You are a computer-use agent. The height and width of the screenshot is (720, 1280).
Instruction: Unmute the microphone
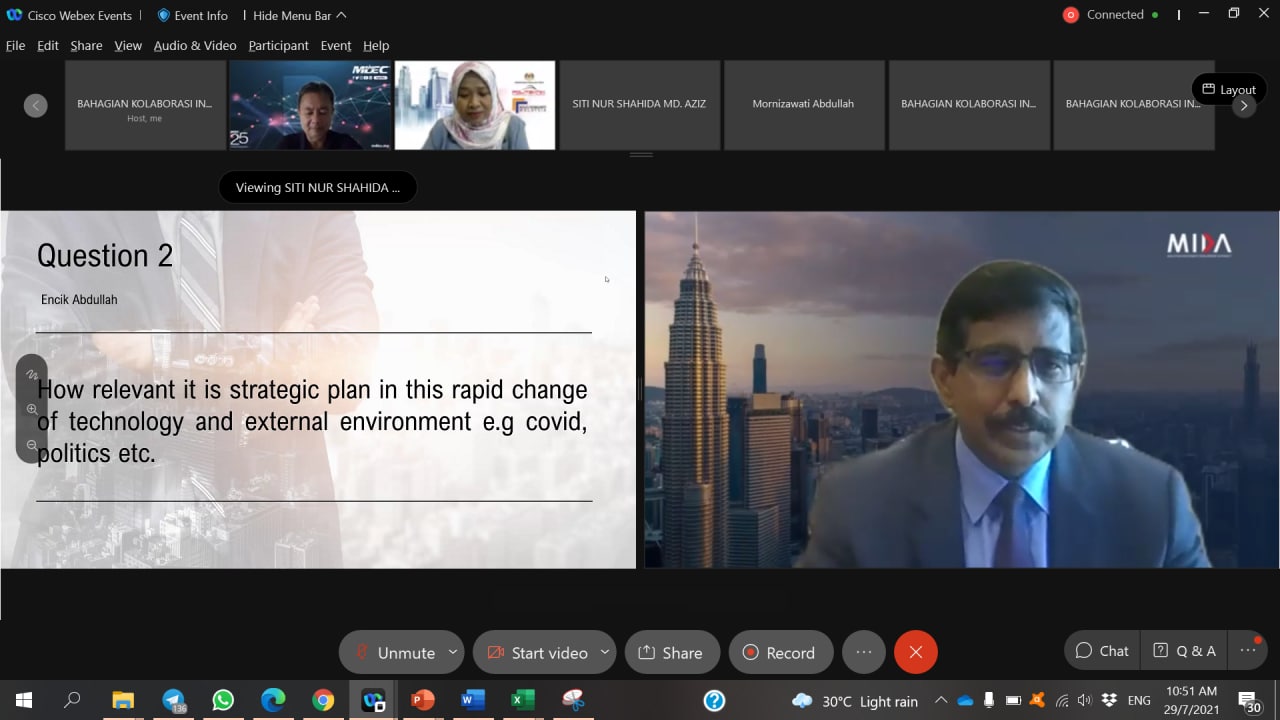pos(393,652)
